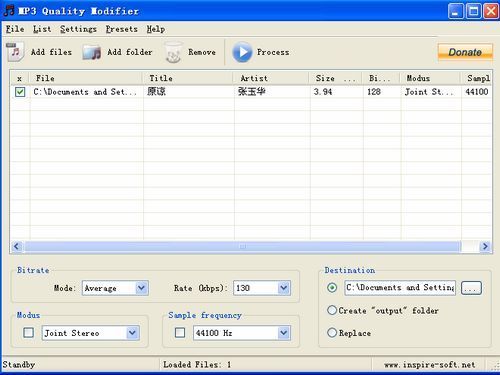500x375 pixels.
Task: Open the Help menu
Action: 156,29
